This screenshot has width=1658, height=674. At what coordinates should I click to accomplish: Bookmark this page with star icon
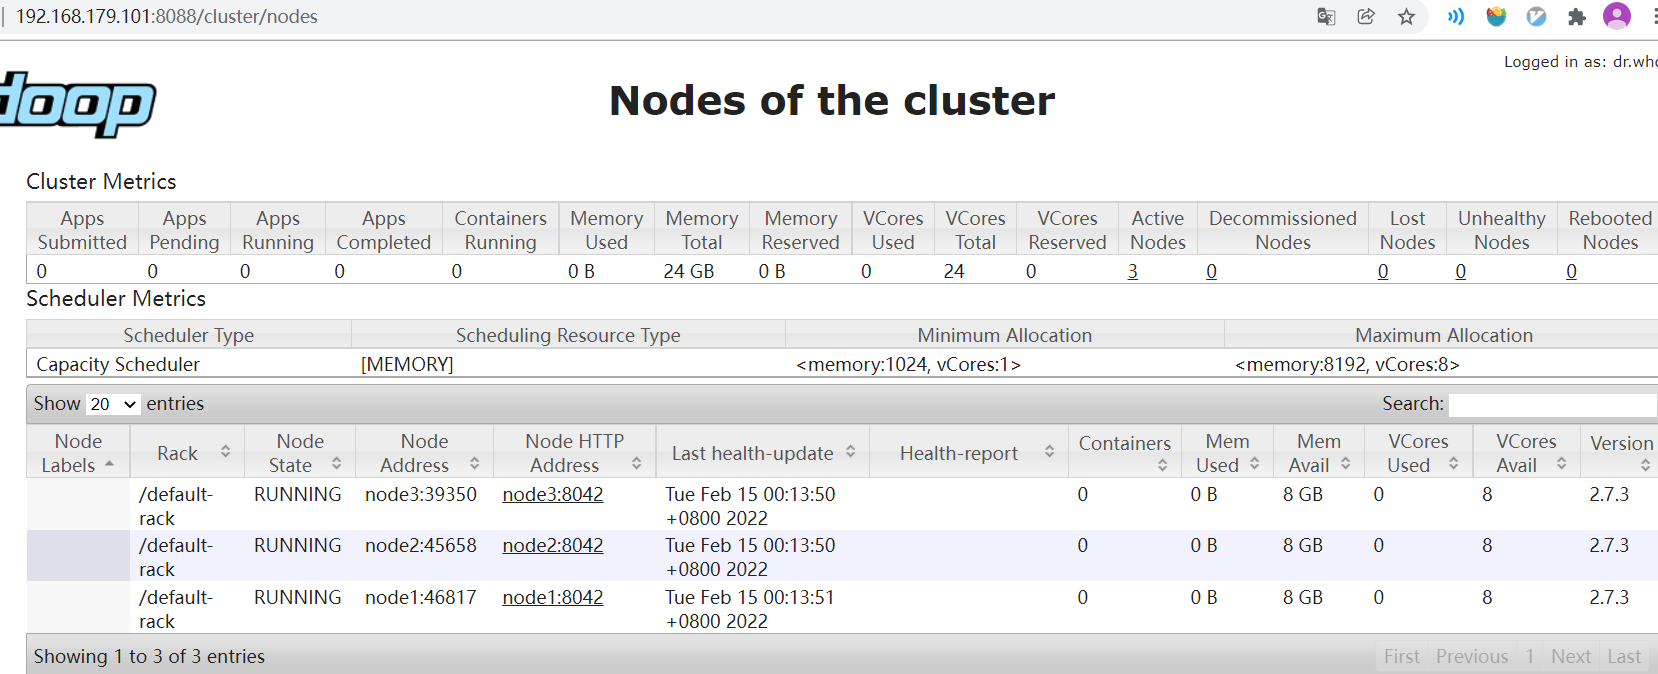pyautogui.click(x=1406, y=16)
